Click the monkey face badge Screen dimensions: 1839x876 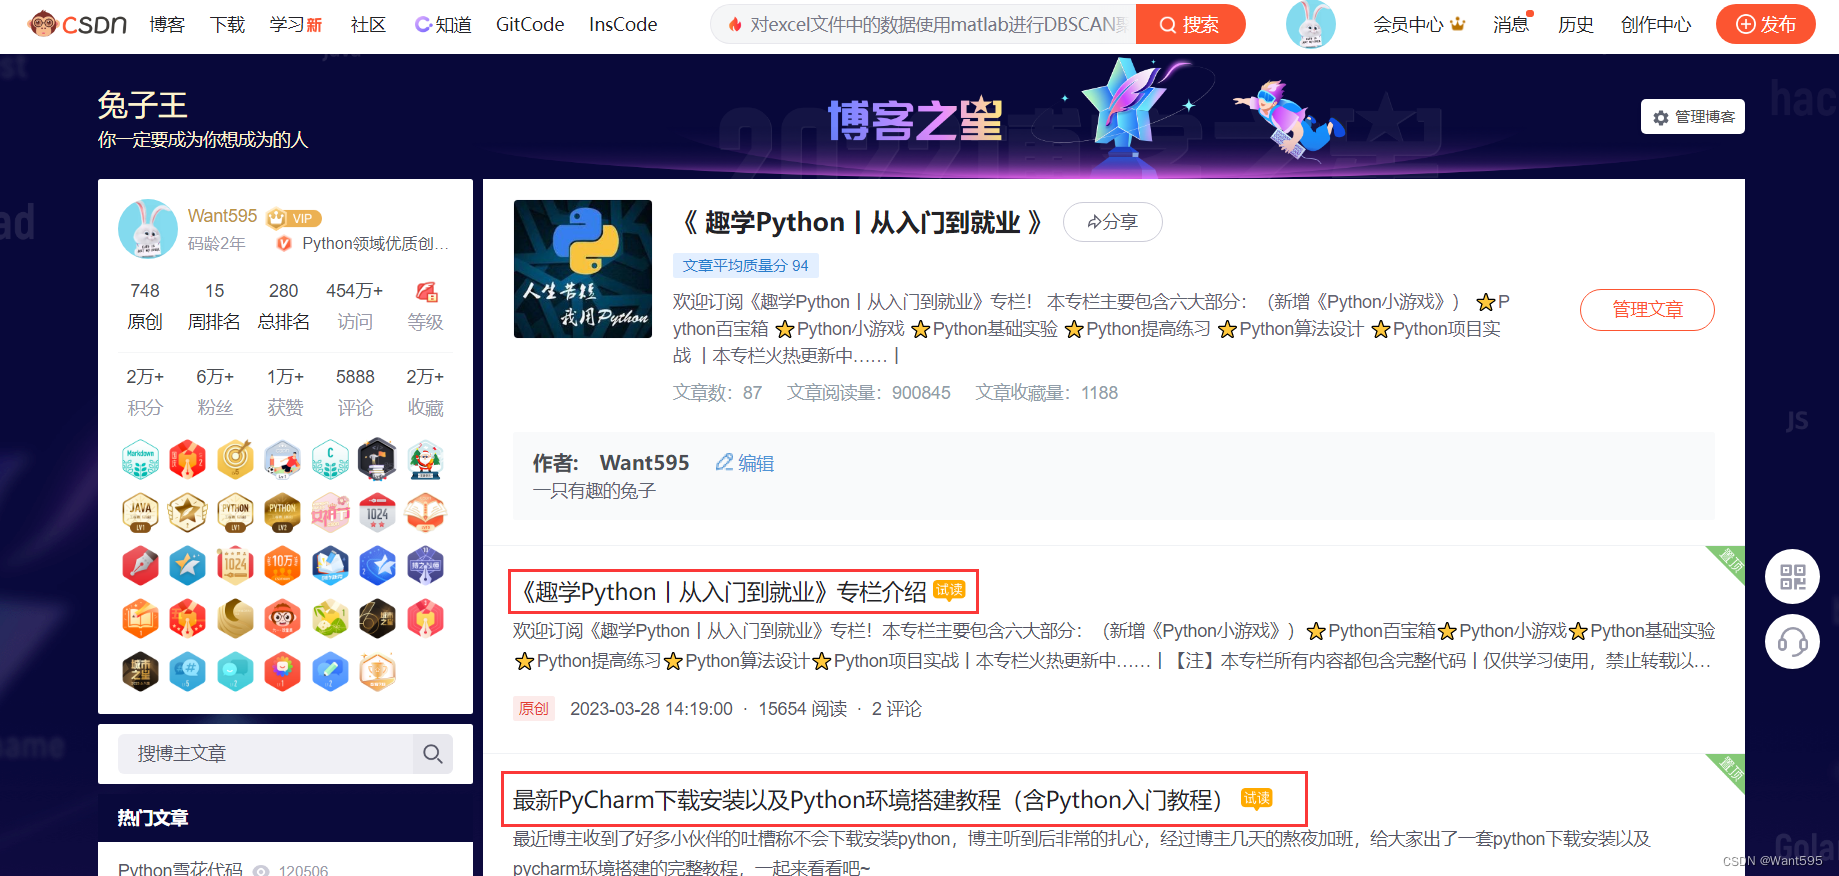click(283, 619)
